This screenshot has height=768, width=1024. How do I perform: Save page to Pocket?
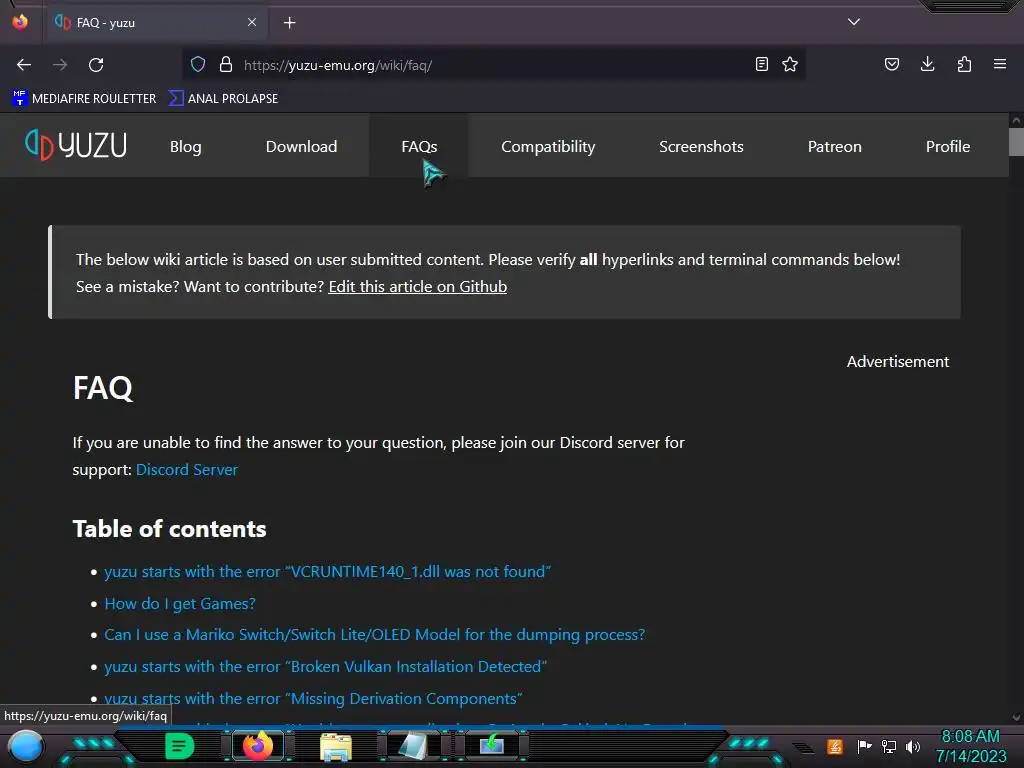pyautogui.click(x=892, y=65)
